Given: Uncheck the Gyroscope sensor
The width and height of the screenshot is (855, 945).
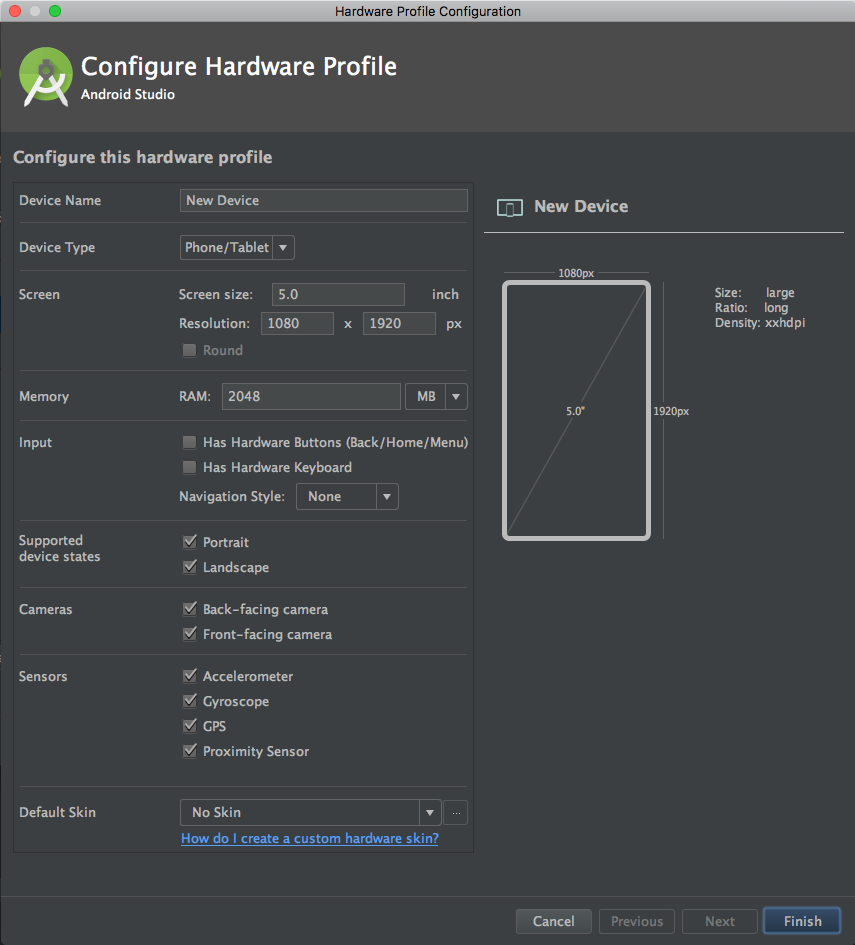Looking at the screenshot, I should pyautogui.click(x=189, y=701).
